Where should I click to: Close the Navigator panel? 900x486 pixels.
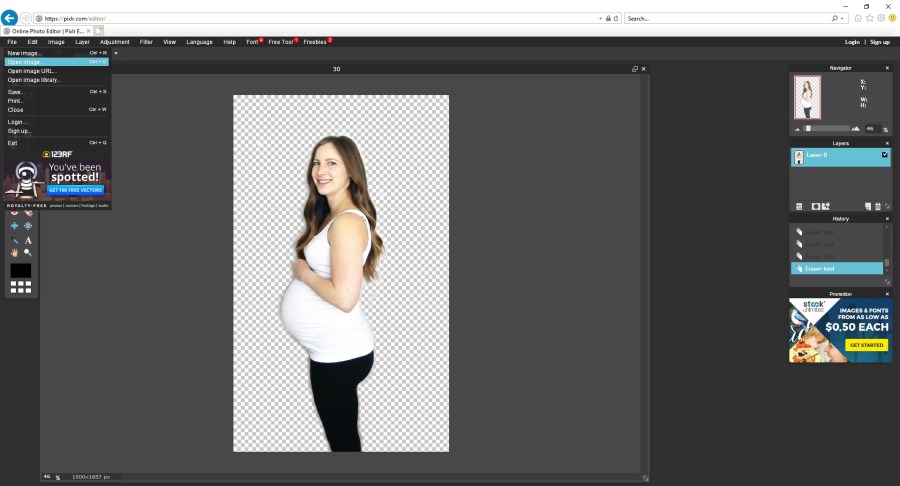(x=886, y=68)
